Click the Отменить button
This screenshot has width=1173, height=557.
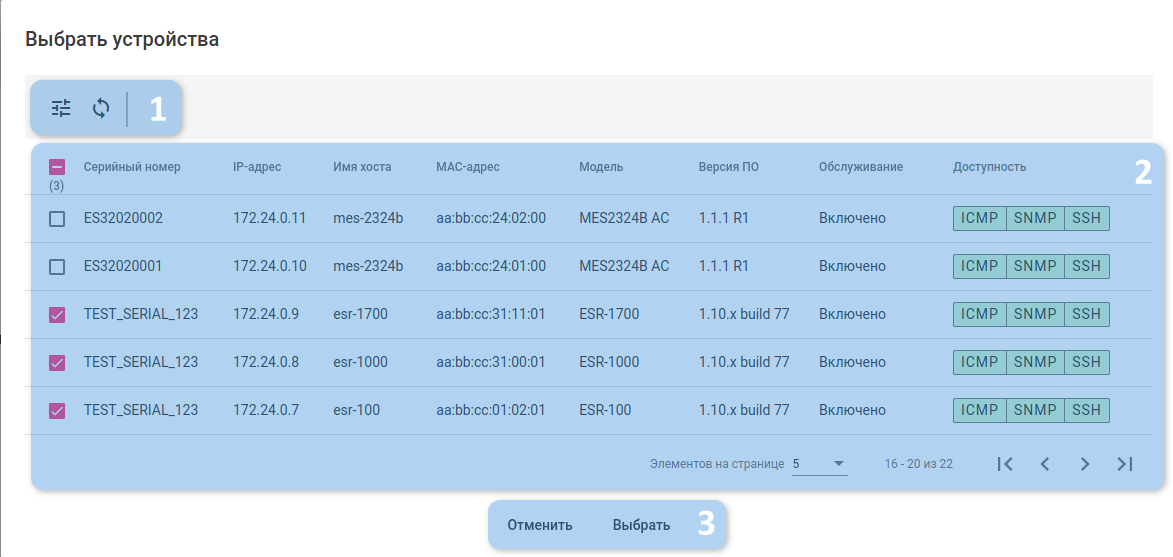coord(540,525)
